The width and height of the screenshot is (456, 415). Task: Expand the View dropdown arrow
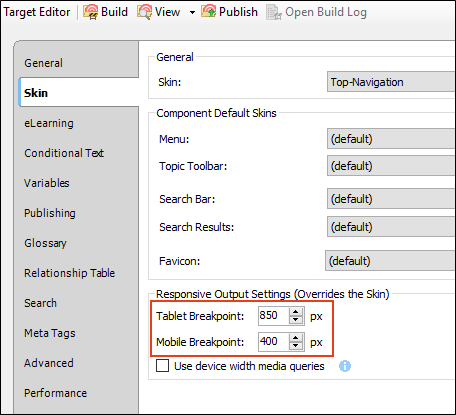click(192, 13)
